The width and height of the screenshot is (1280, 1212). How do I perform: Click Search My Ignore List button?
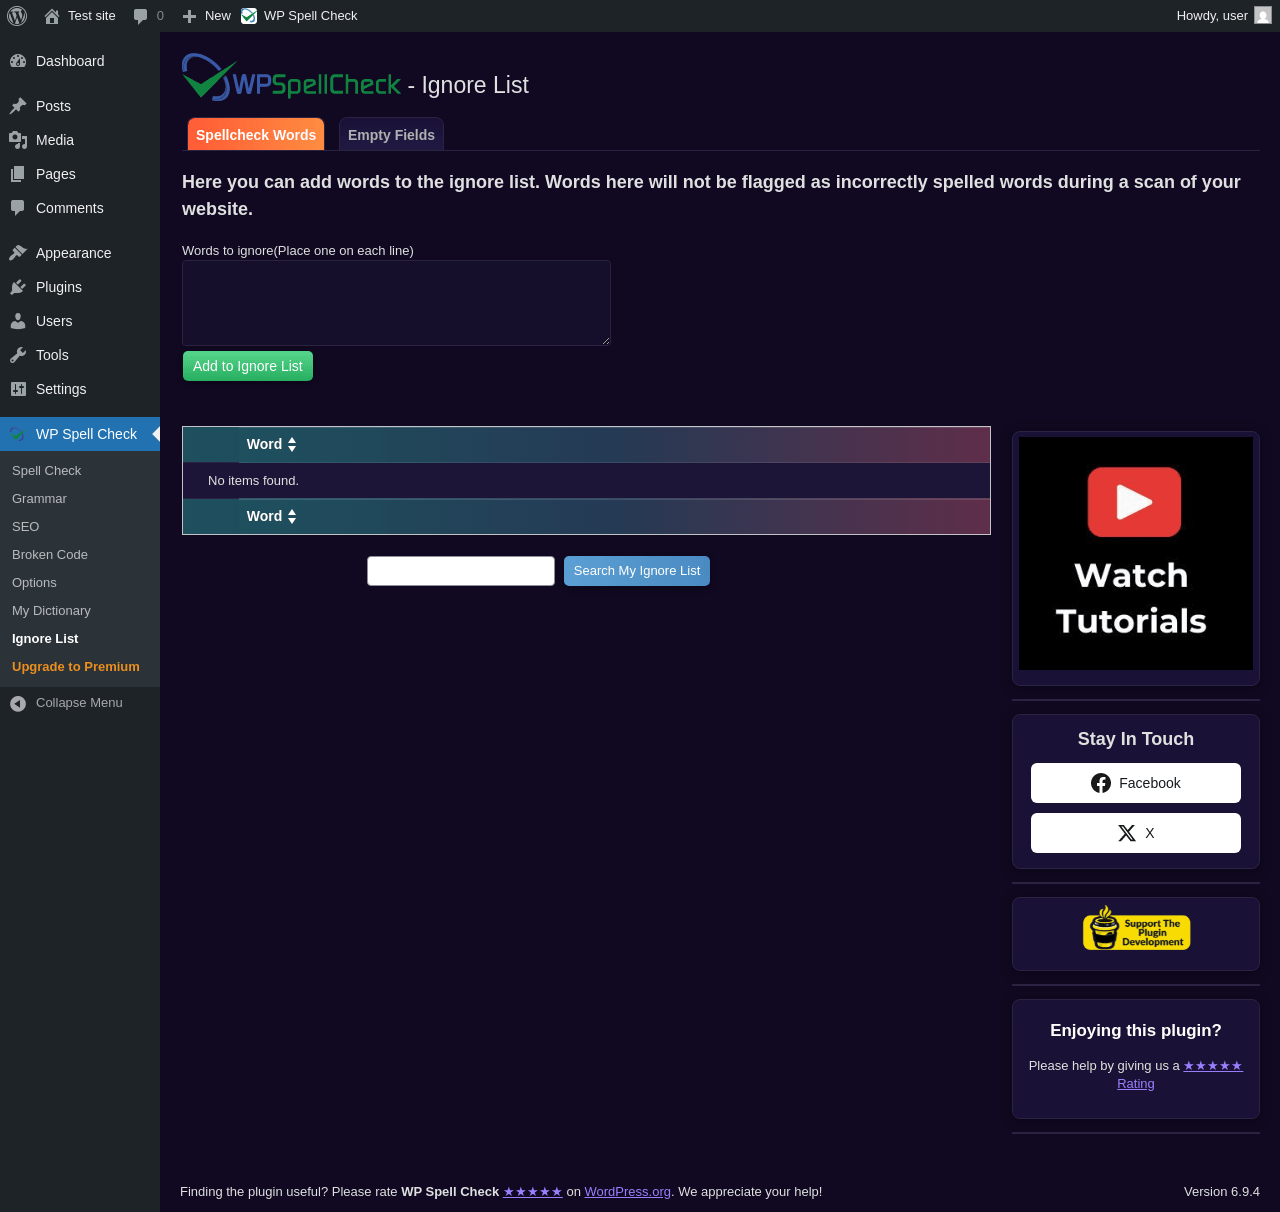[x=637, y=571]
